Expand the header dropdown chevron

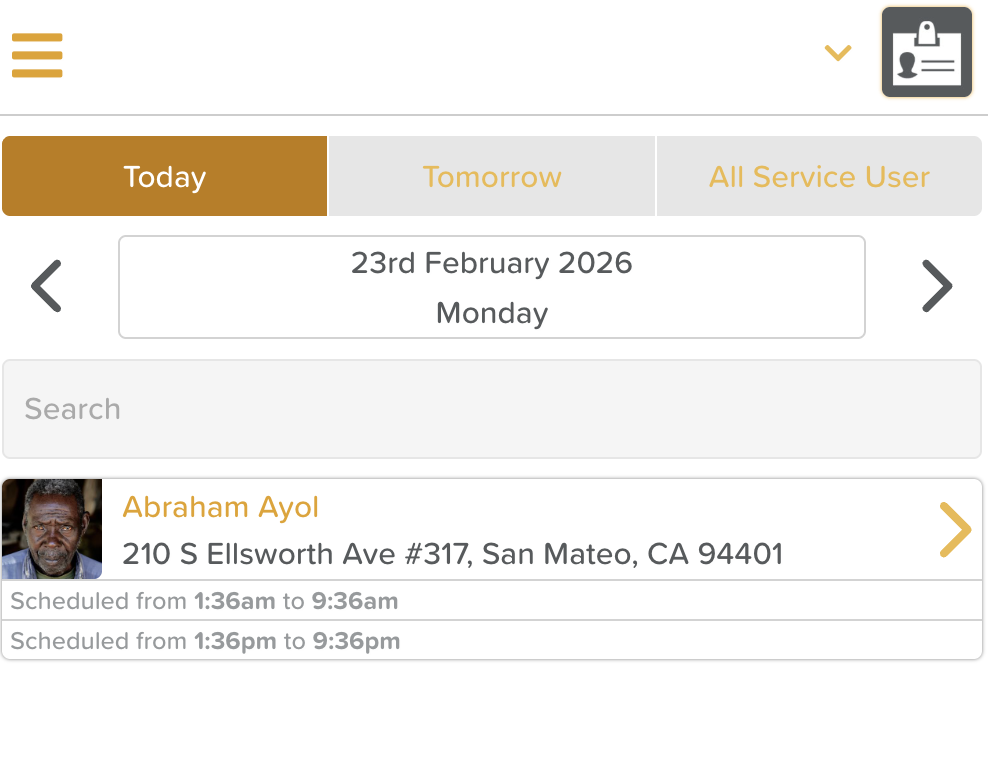tap(837, 53)
